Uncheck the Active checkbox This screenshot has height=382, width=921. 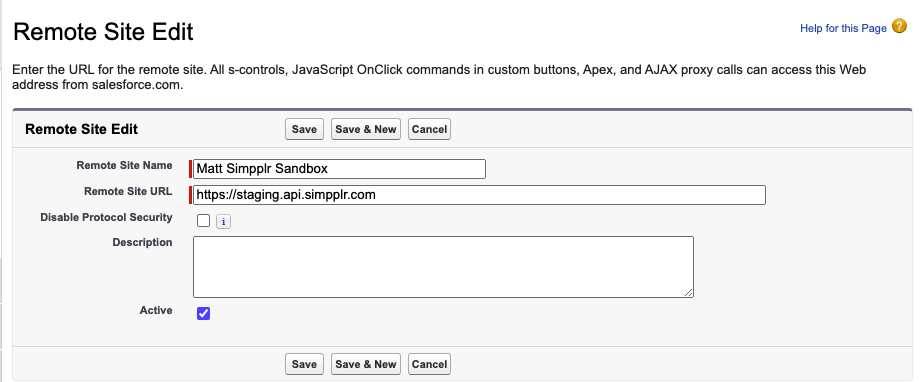click(x=203, y=314)
